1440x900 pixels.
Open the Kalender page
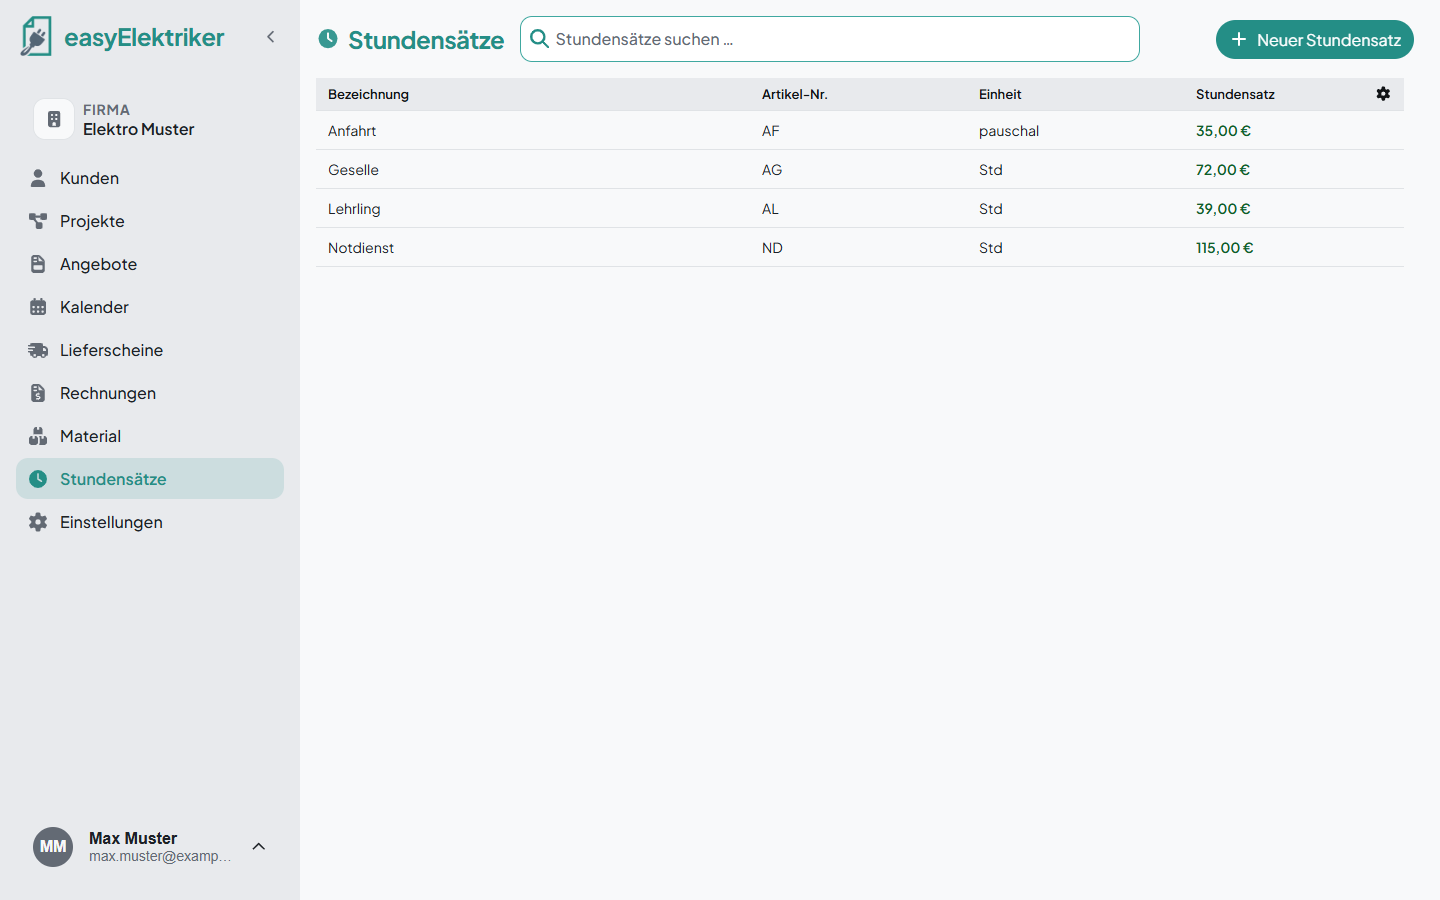point(150,307)
